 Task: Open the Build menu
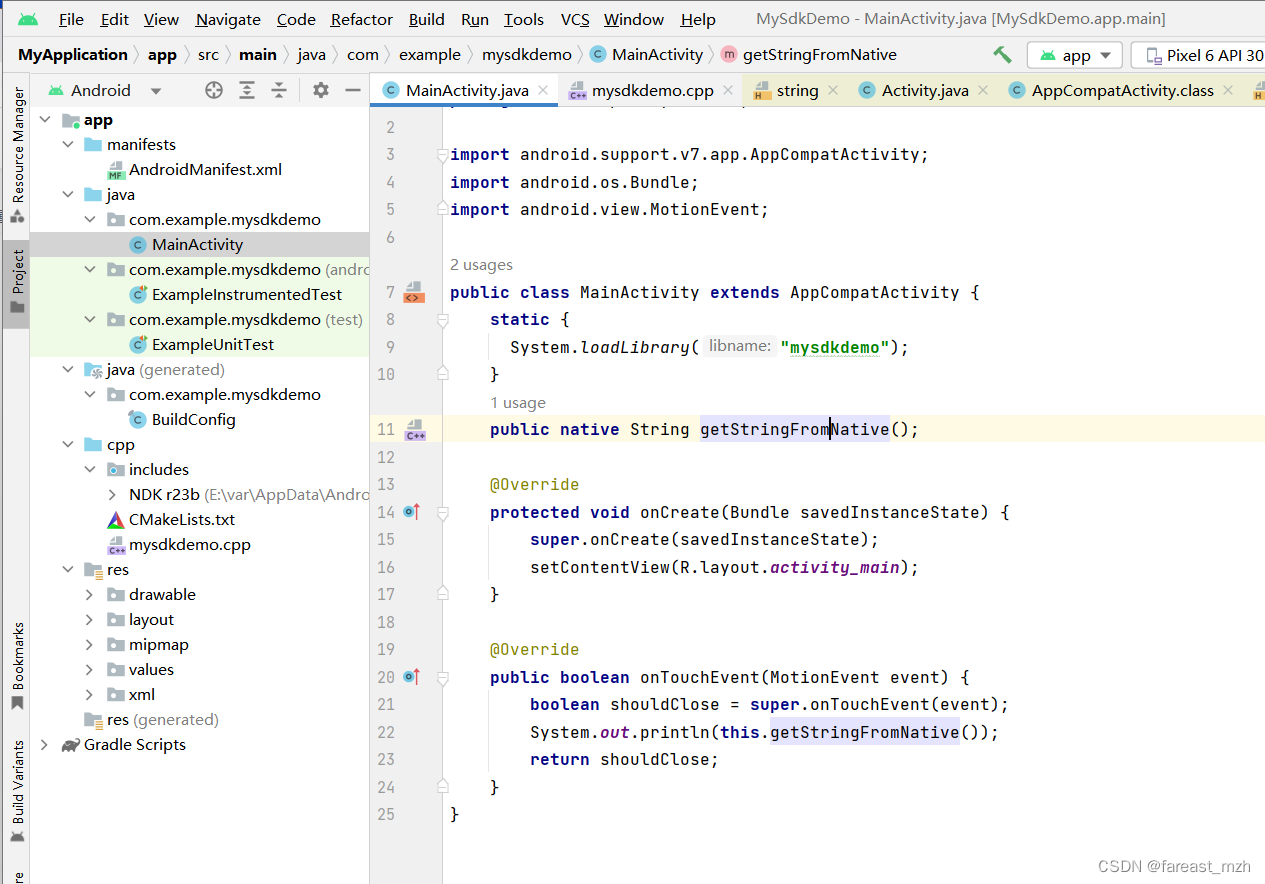[x=427, y=19]
